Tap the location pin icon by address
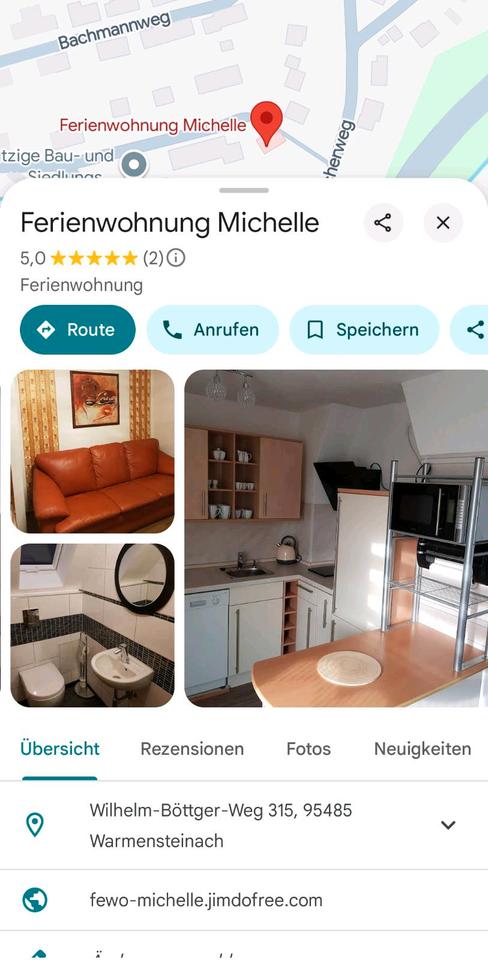This screenshot has height=960, width=488. coord(35,825)
